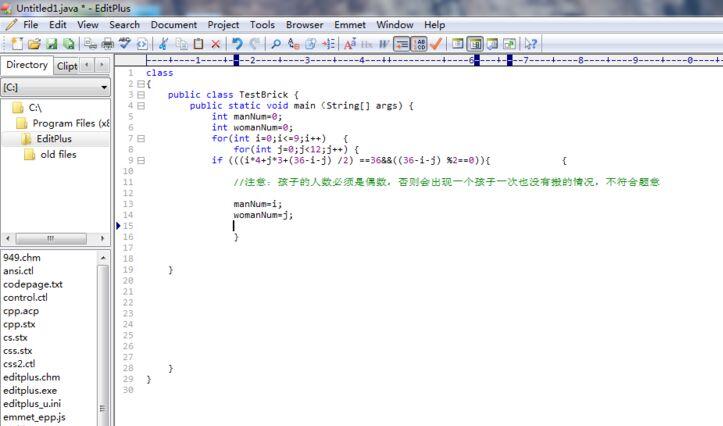Toggle the word wrap toolbar button
The height and width of the screenshot is (426, 723).
pyautogui.click(x=401, y=44)
